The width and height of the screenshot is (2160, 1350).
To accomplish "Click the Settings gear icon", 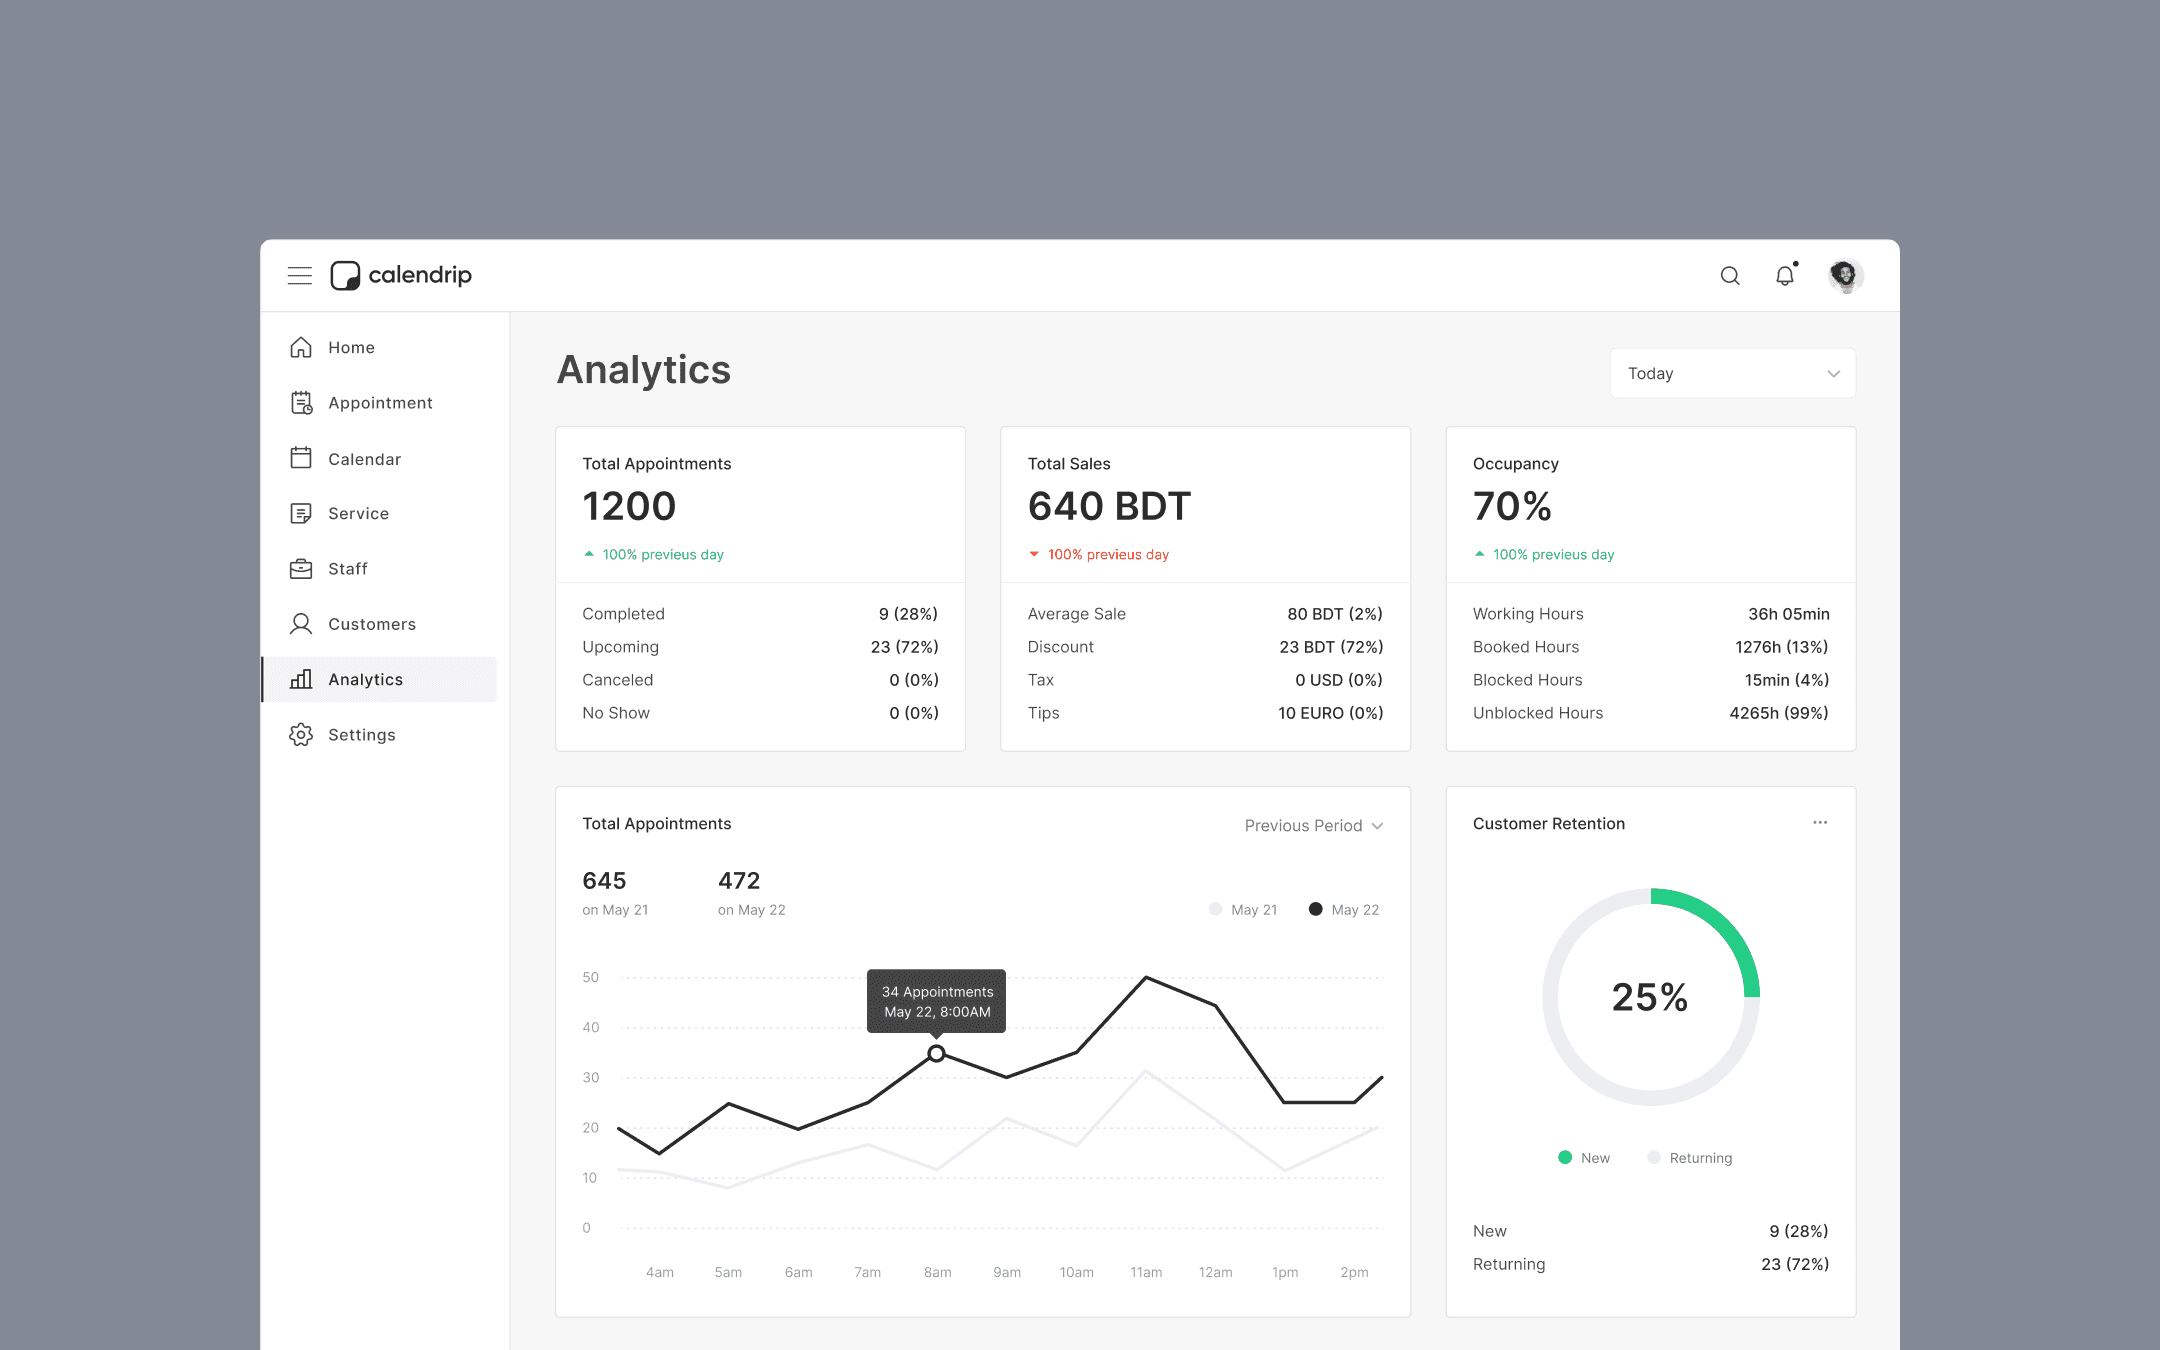I will pos(301,735).
